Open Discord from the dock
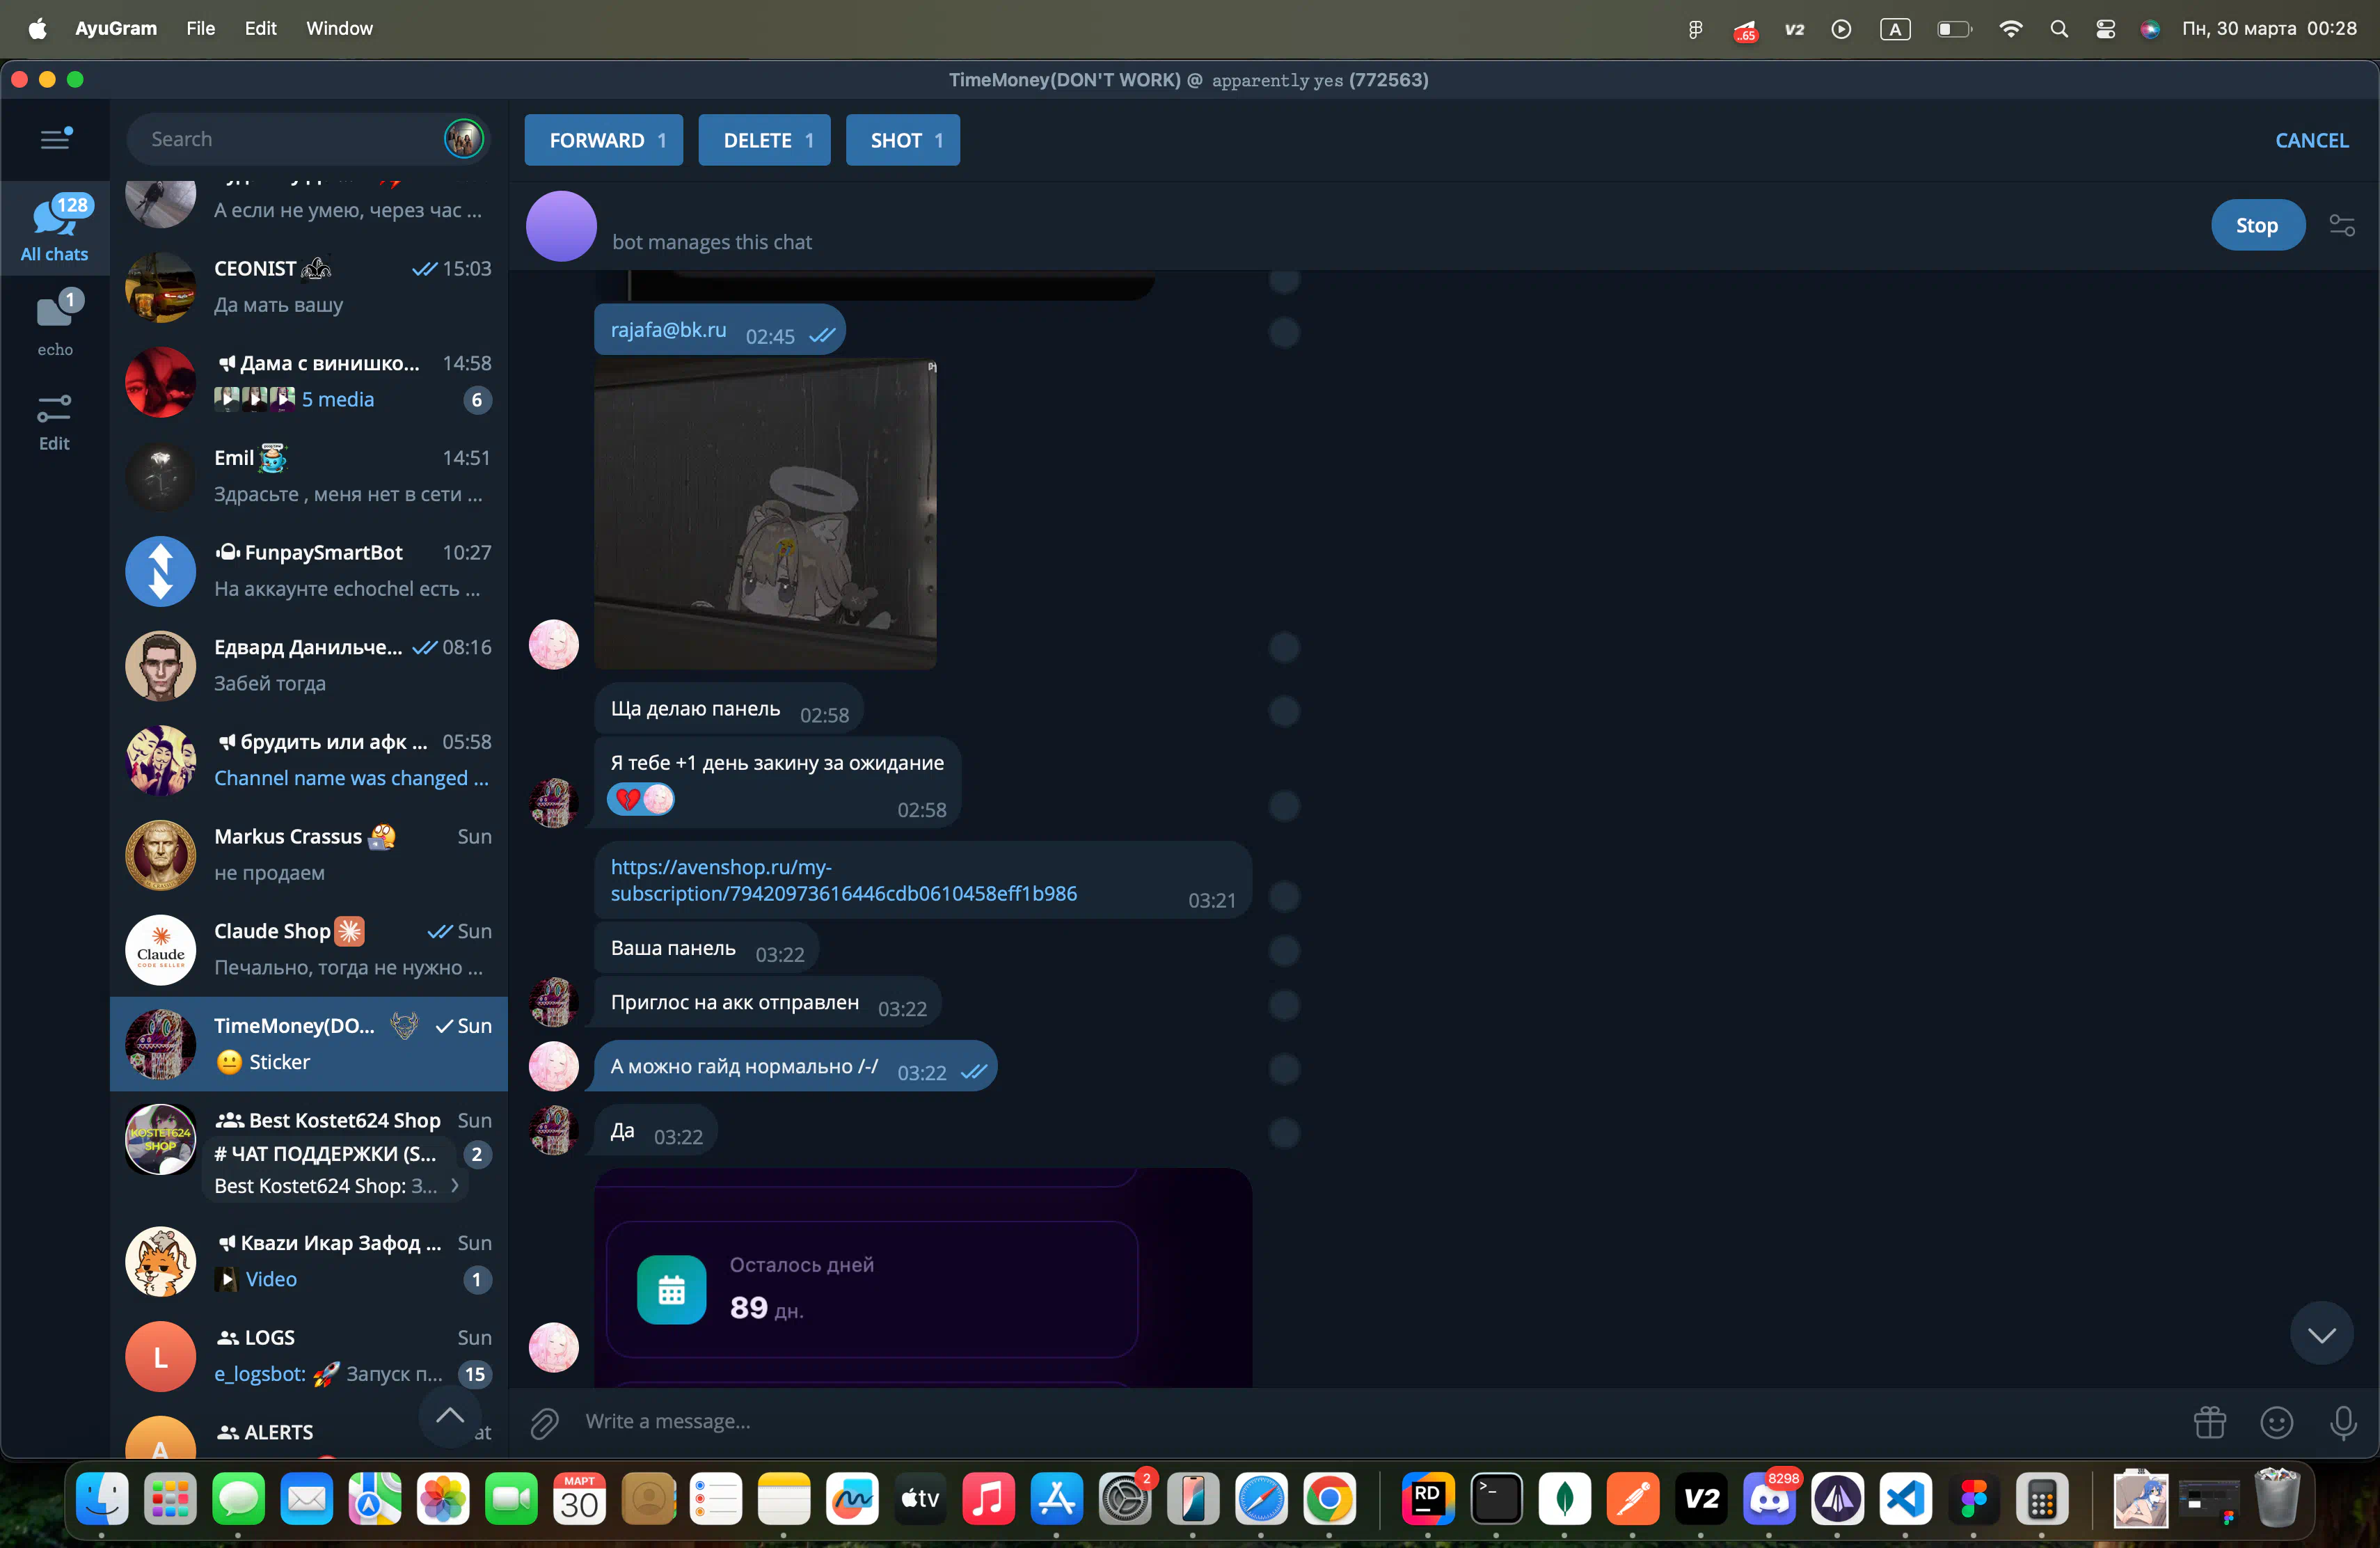 (x=1768, y=1499)
